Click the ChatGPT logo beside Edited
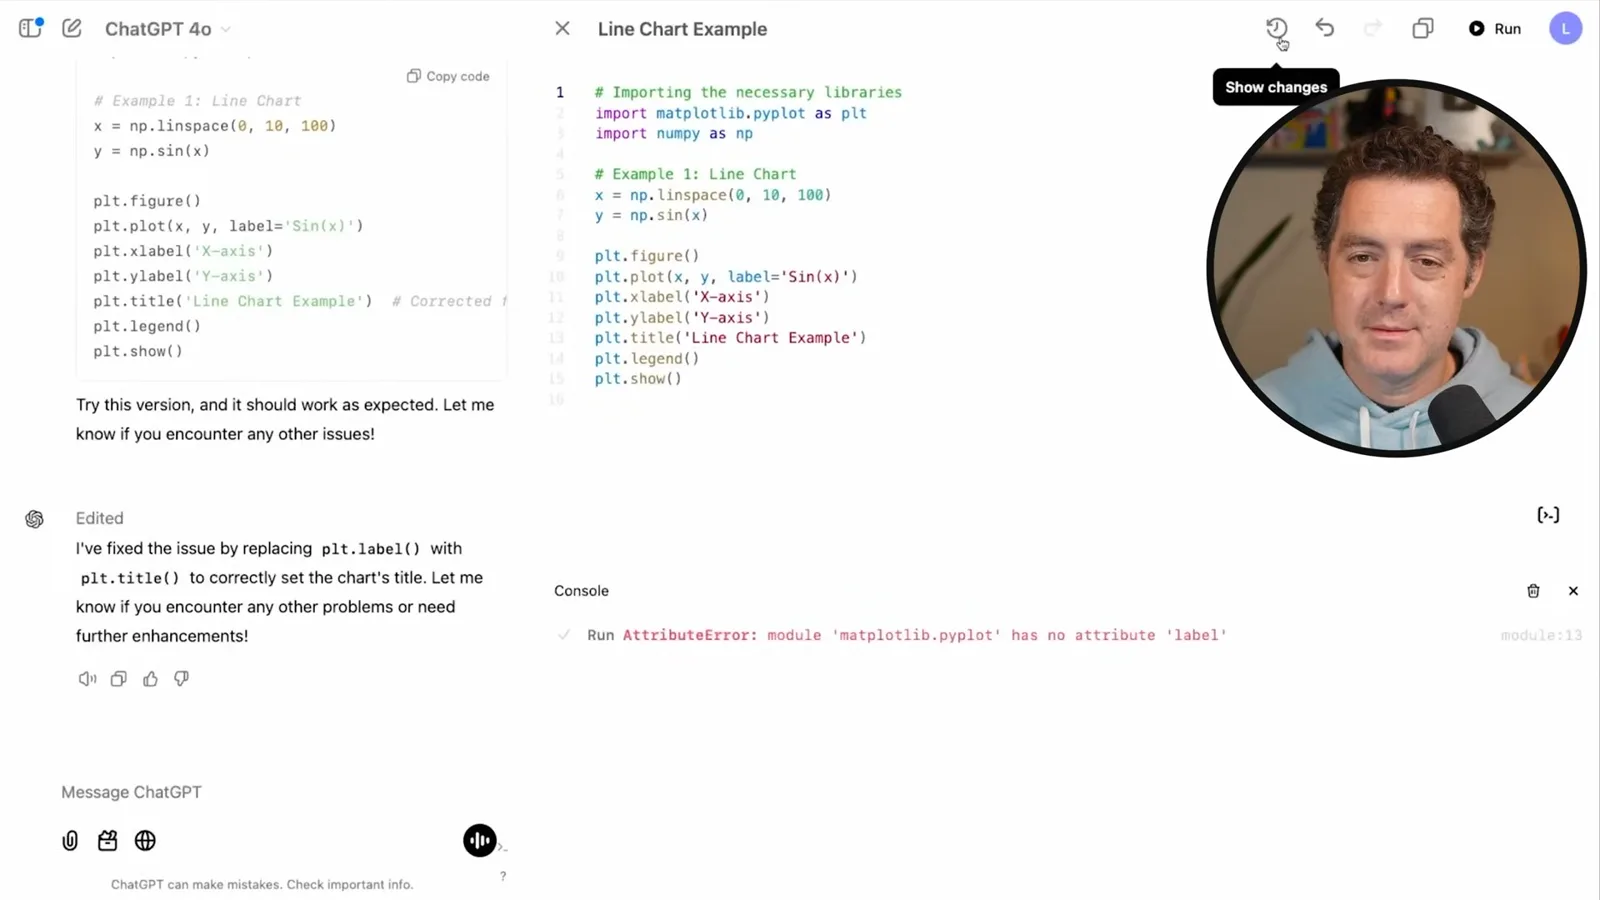 point(35,519)
